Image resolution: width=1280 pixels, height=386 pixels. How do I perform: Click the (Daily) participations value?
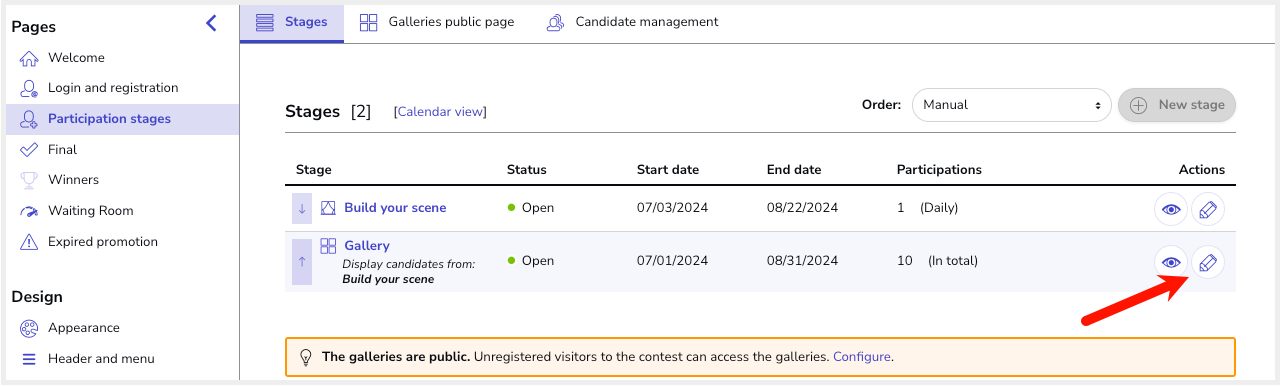pos(940,208)
